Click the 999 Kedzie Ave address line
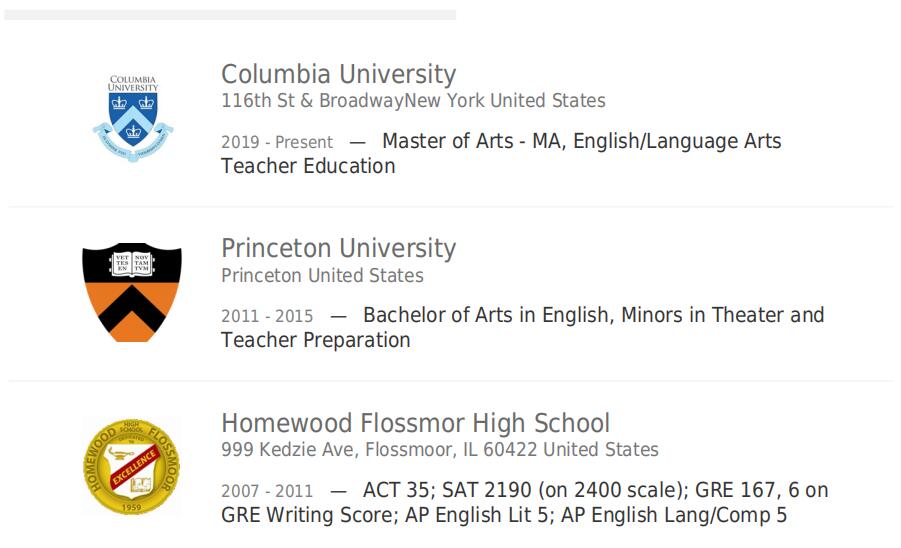The image size is (901, 548). tap(440, 449)
